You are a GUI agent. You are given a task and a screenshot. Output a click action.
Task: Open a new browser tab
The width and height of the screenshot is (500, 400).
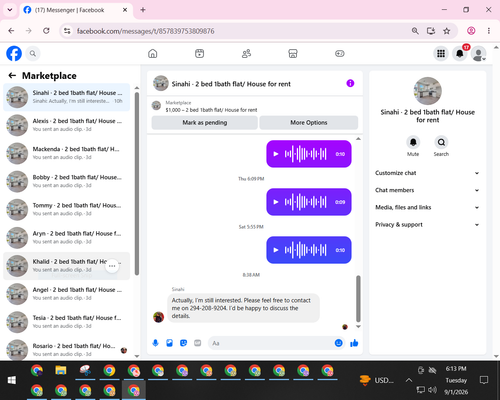tap(143, 10)
